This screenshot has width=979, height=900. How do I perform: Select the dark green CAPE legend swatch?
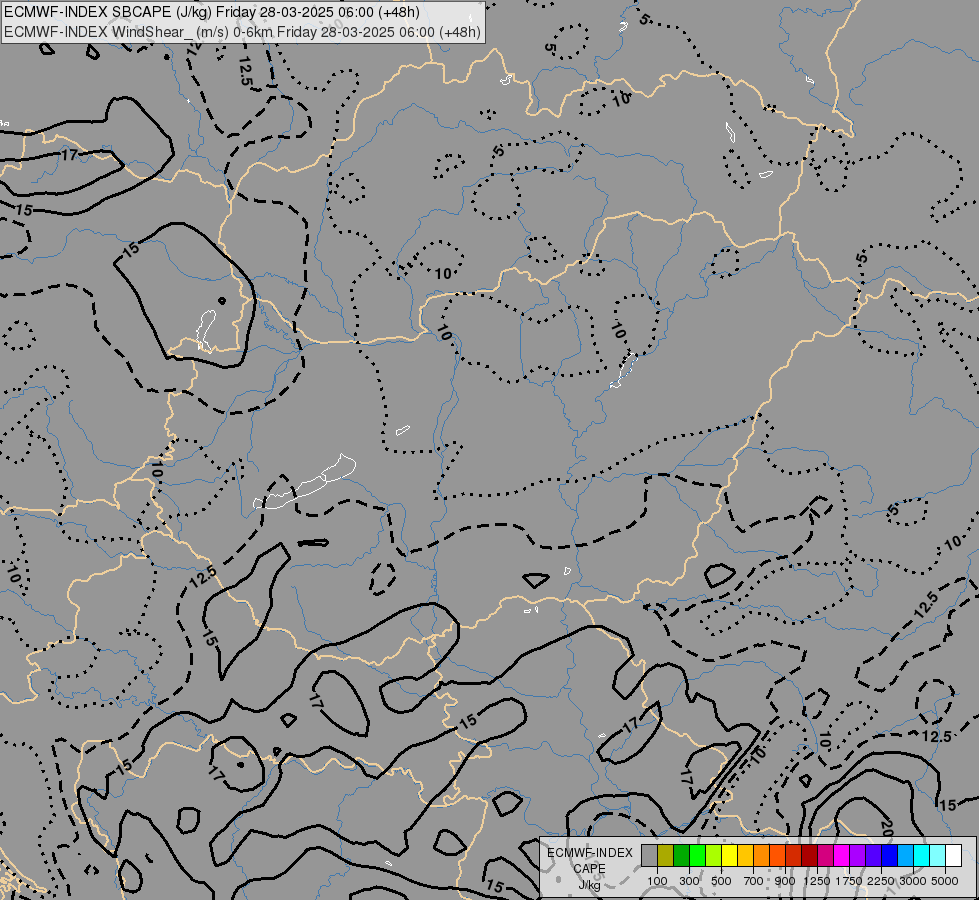pyautogui.click(x=682, y=856)
